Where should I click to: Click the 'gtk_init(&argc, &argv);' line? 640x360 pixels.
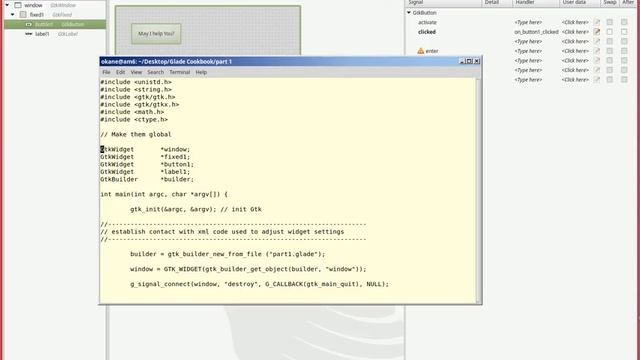(196, 209)
